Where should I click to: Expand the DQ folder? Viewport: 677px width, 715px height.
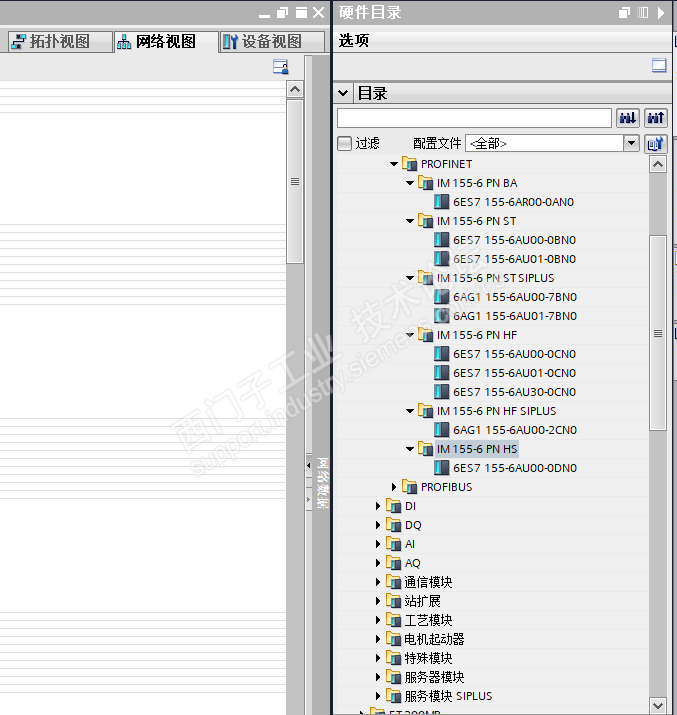click(x=378, y=525)
